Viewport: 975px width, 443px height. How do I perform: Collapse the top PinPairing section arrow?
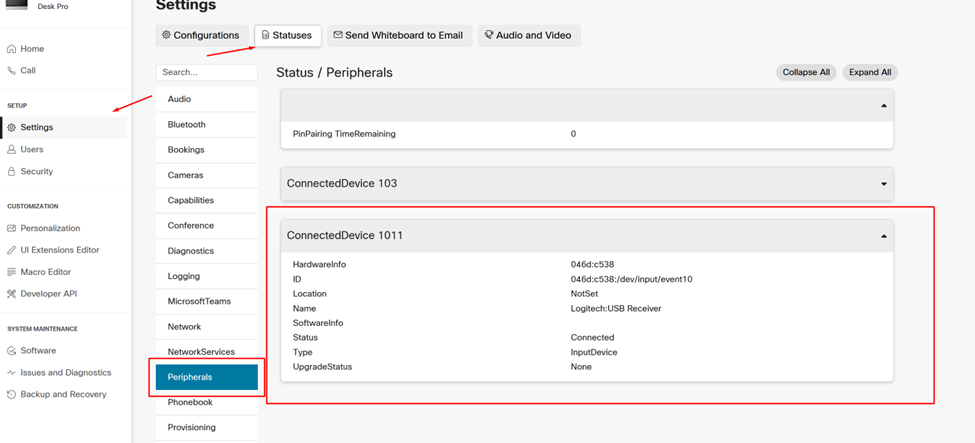pos(883,106)
